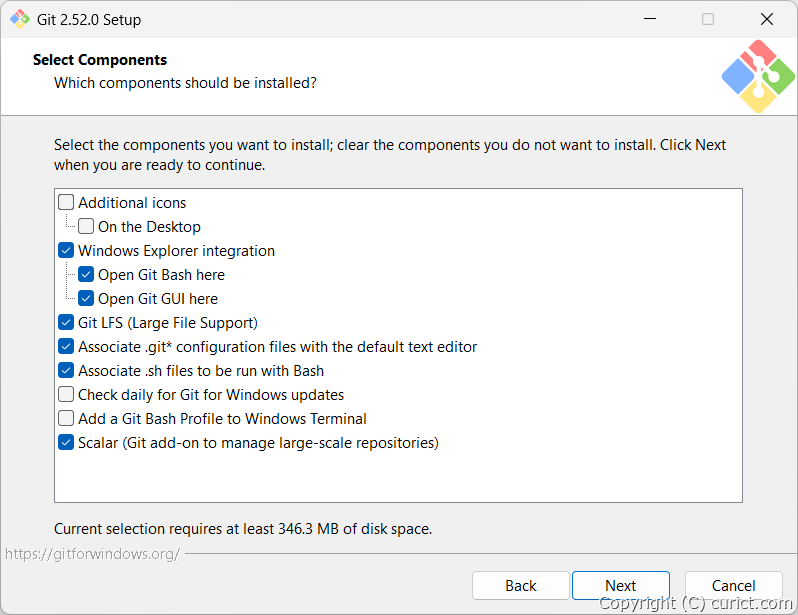
Task: Check the On the Desktop option
Action: tap(86, 227)
